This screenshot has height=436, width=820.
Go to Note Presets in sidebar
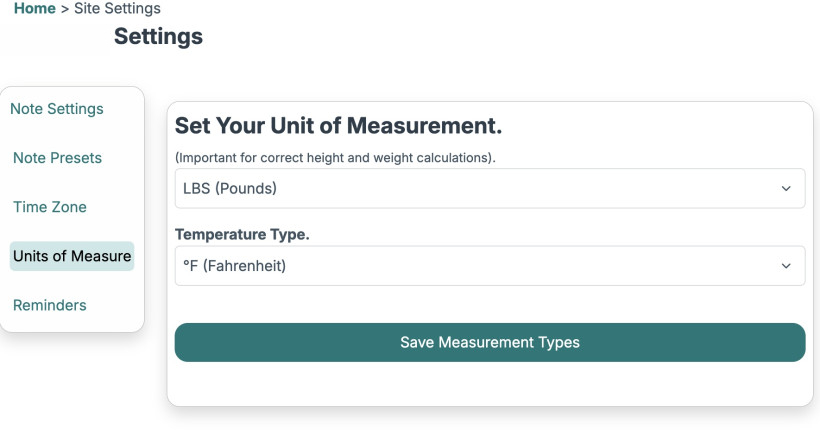[57, 158]
